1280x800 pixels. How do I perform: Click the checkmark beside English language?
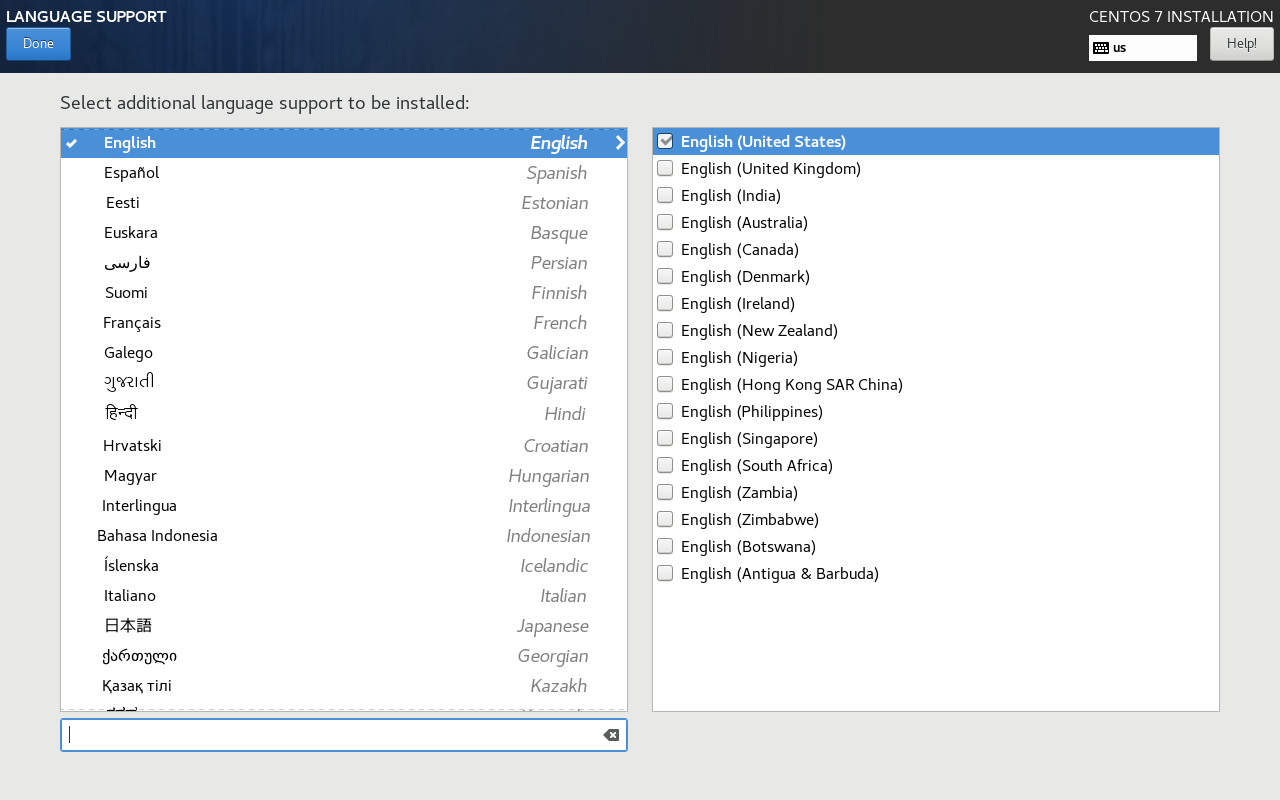point(72,143)
